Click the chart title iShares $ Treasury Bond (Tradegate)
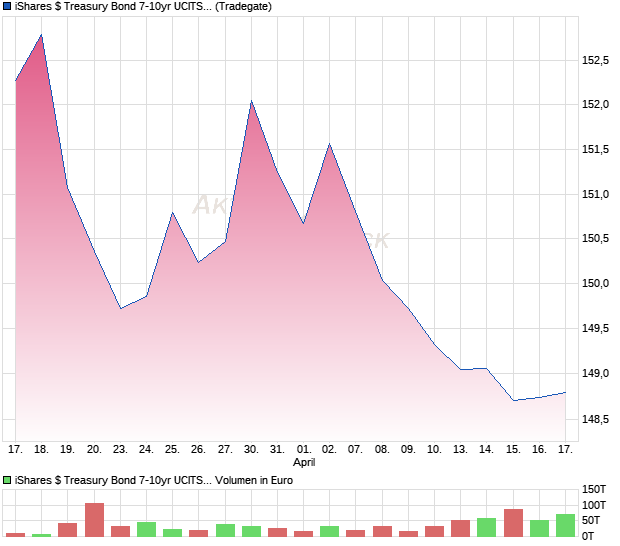620x546 pixels. pyautogui.click(x=143, y=6)
